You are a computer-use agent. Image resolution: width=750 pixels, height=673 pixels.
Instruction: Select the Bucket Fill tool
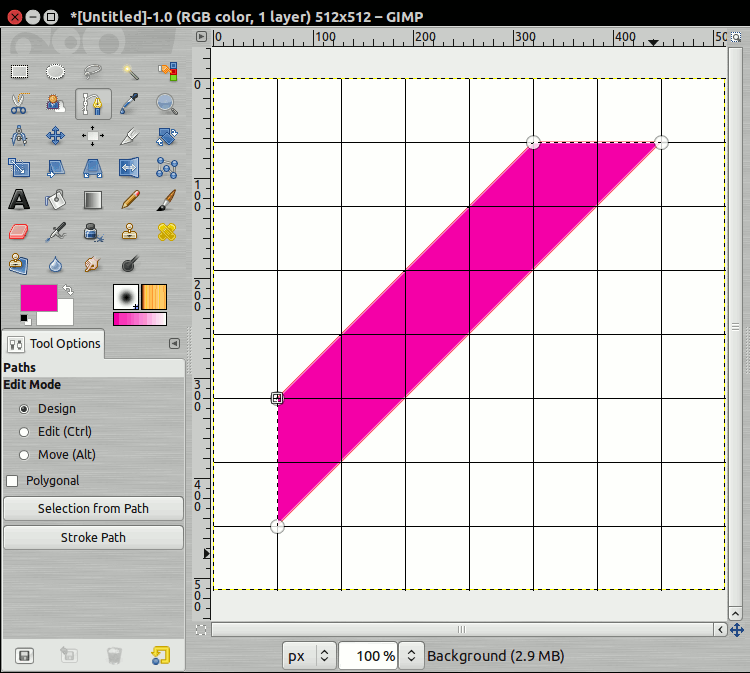55,200
